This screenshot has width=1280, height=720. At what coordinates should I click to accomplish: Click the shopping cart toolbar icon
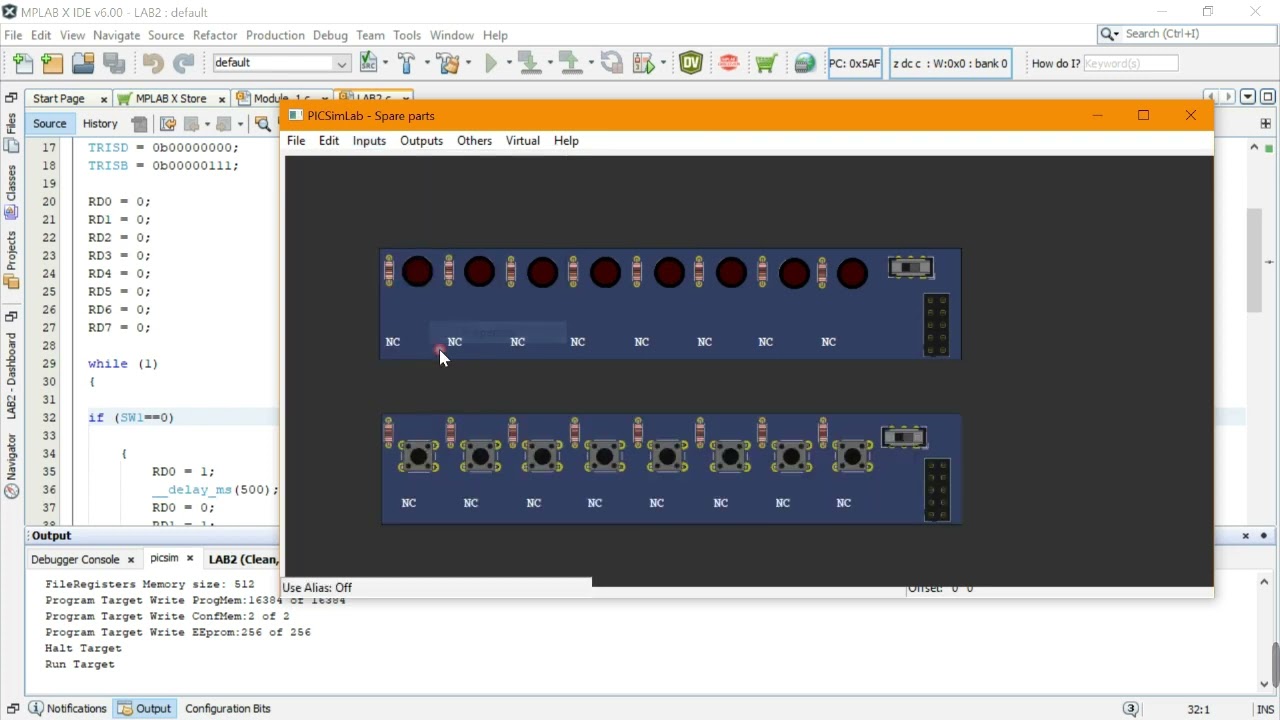coord(766,63)
